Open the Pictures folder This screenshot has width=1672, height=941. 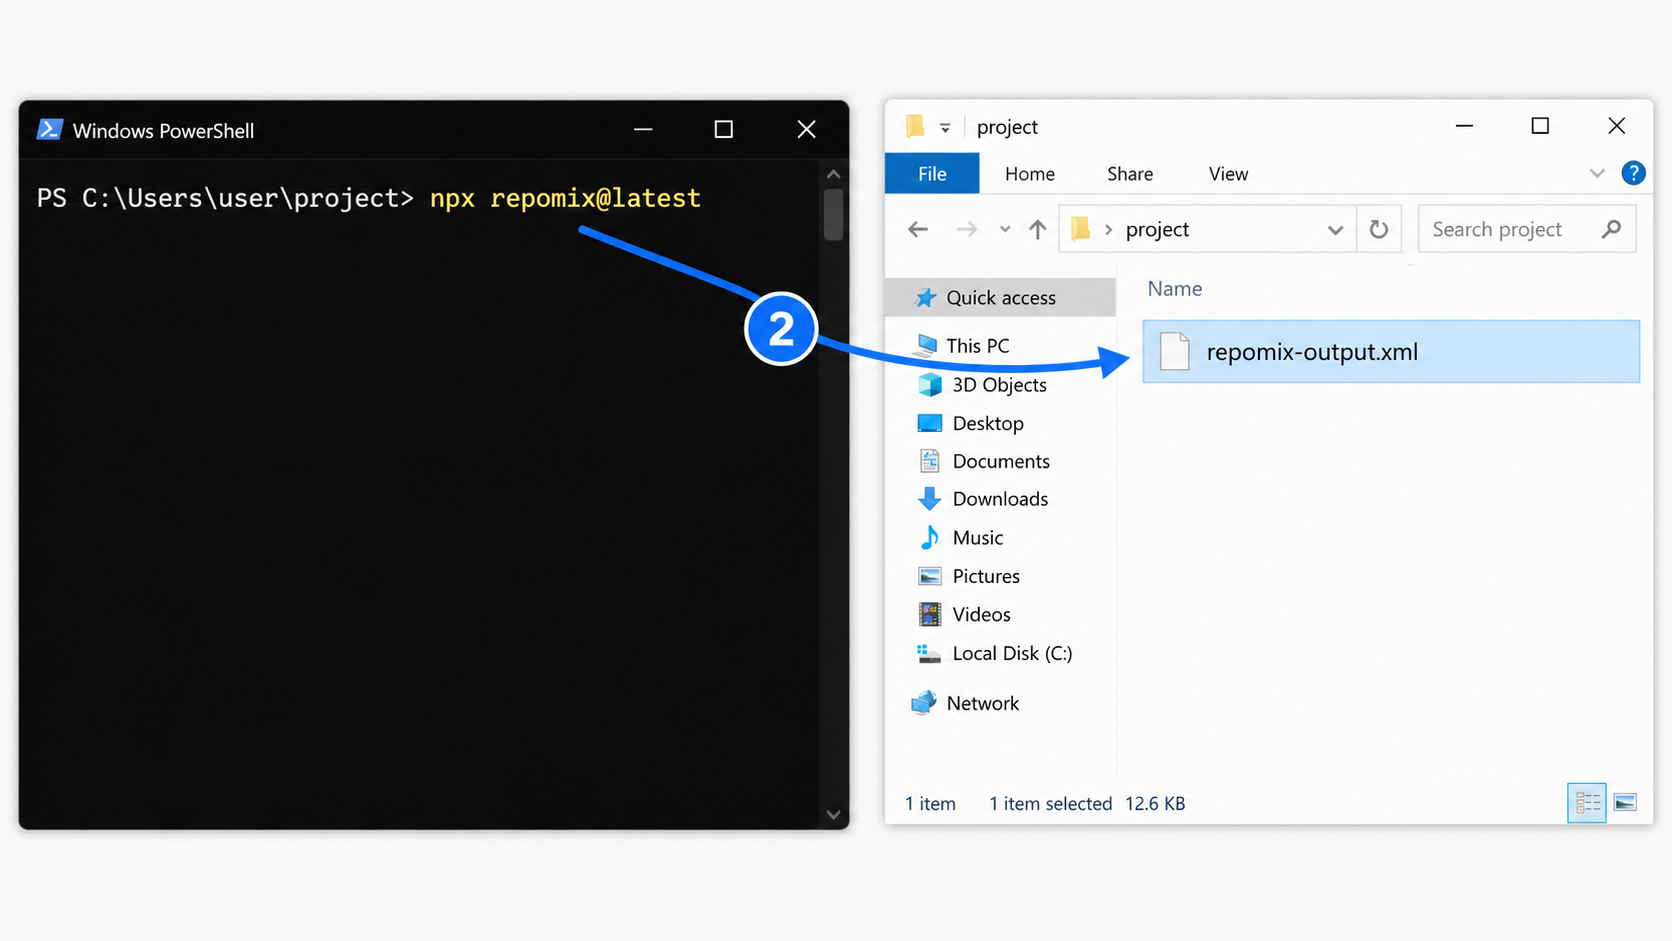coord(986,577)
